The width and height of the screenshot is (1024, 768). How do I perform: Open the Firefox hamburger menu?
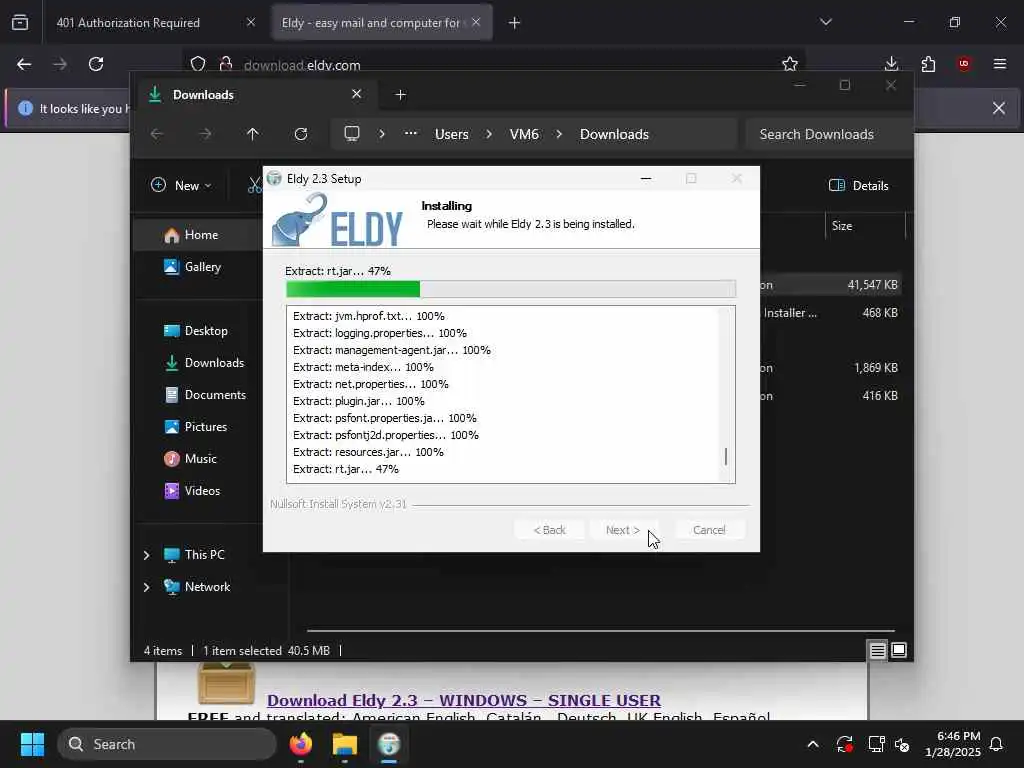pos(999,64)
